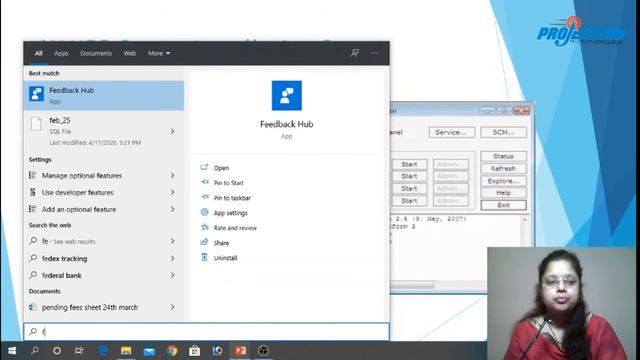Switch to the Web search tab
Viewport: 640px width, 360px height.
130,53
